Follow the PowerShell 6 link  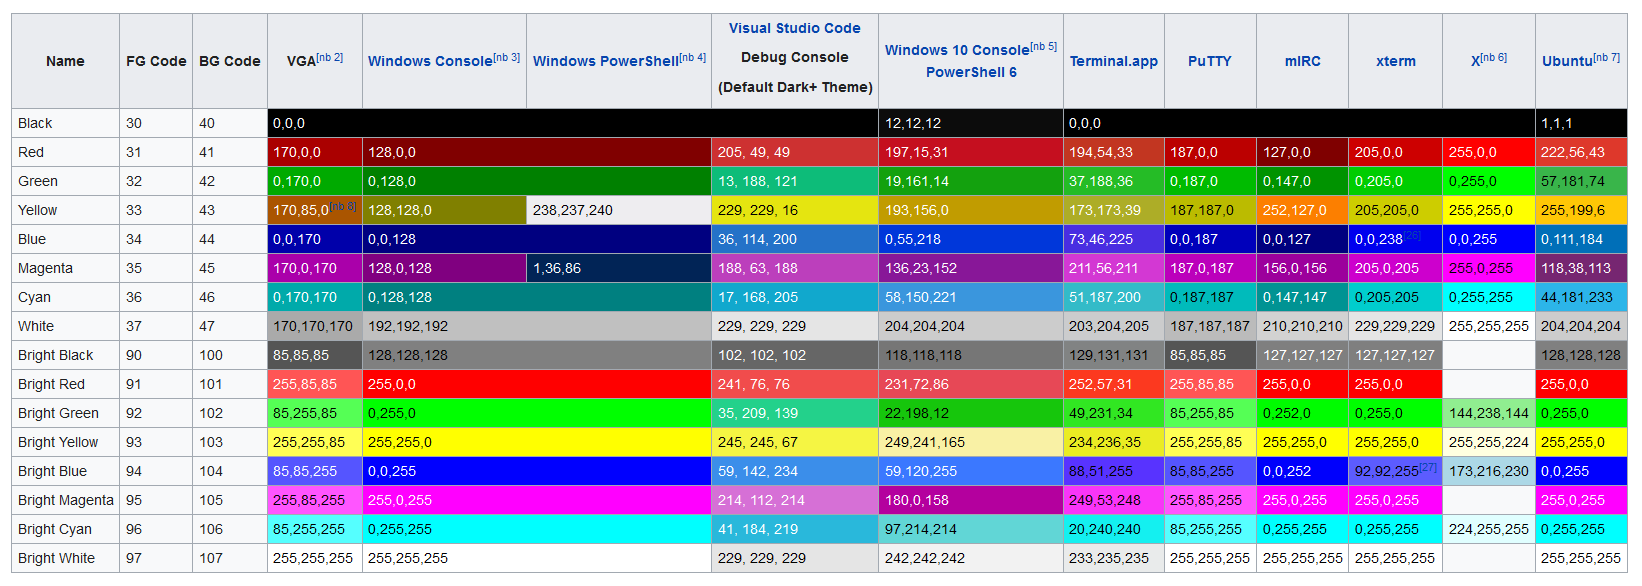pos(970,72)
